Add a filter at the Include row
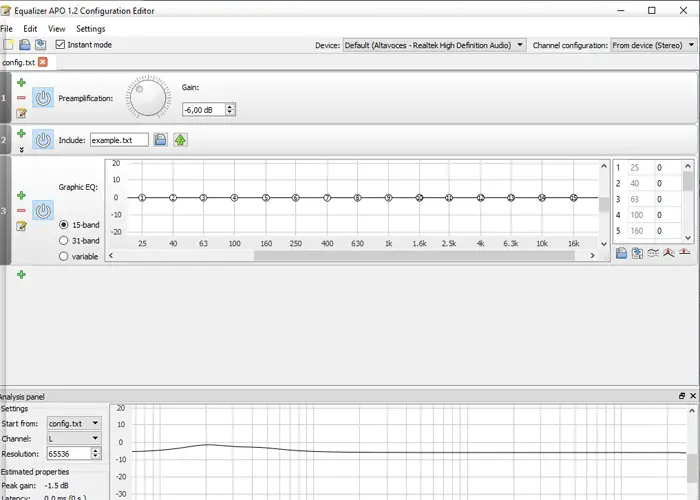 click(x=21, y=133)
